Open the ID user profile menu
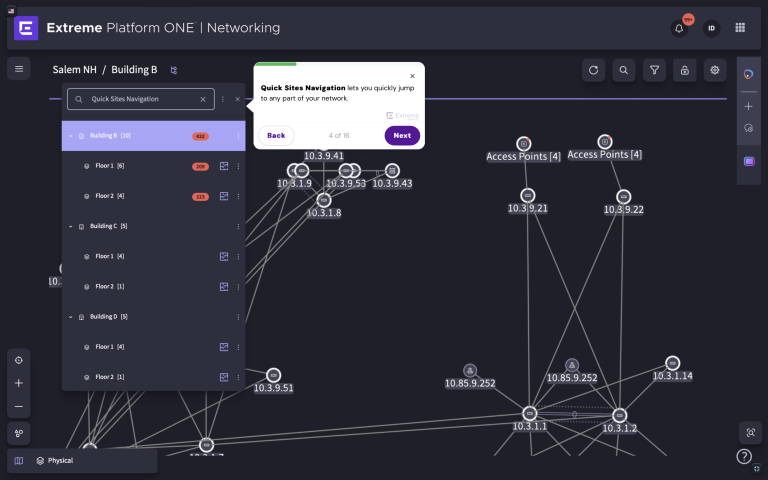The image size is (768, 480). 711,28
